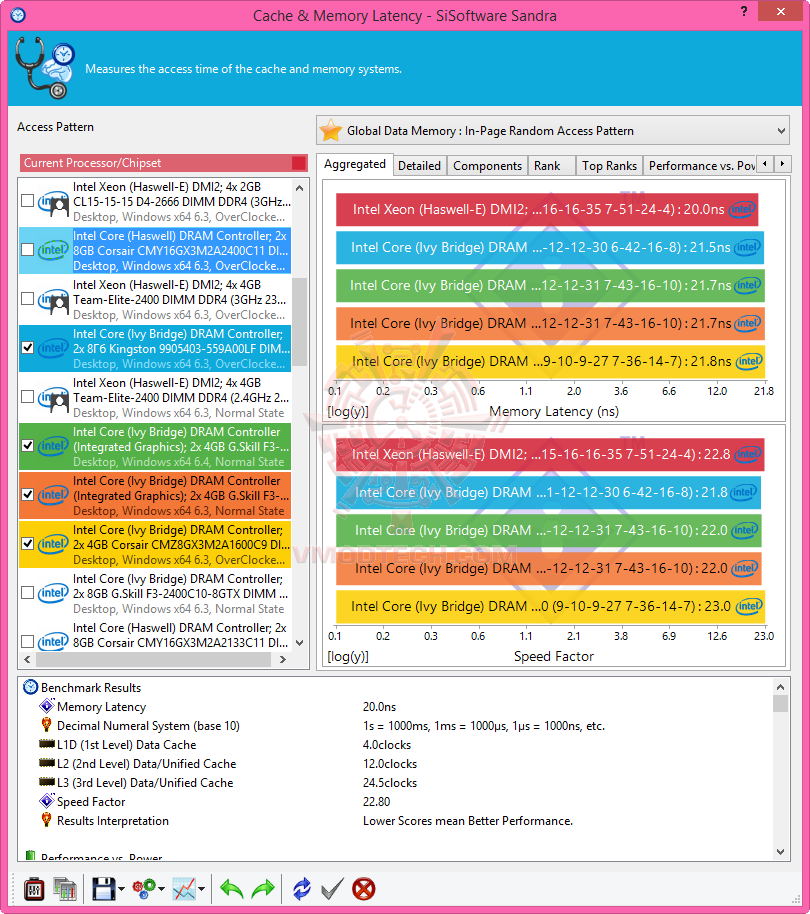Switch to the Performance vs. Power tab
Screen dimensions: 810x914
point(701,166)
